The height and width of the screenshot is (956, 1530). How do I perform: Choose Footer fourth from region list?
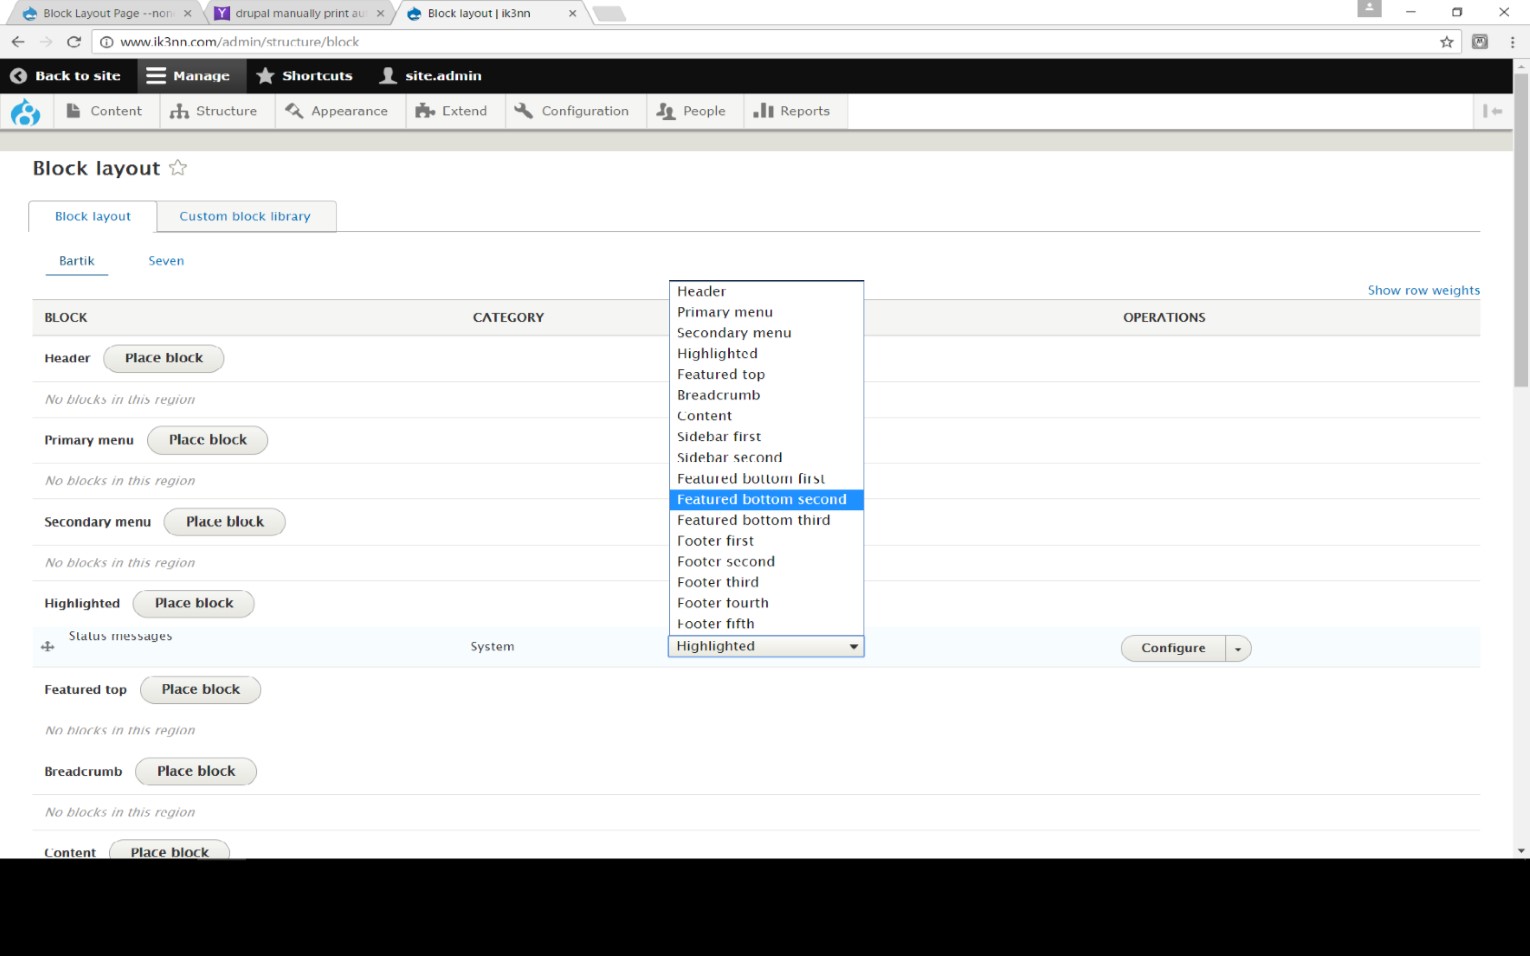[x=766, y=603]
